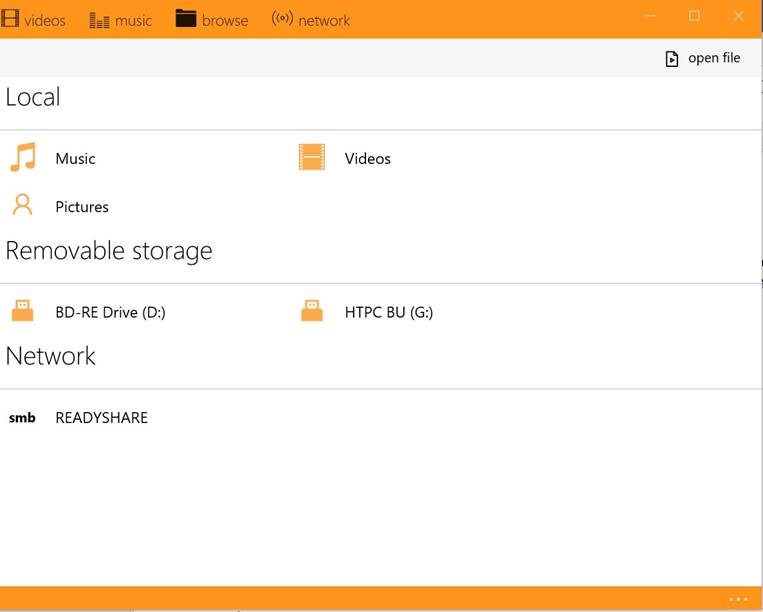The image size is (763, 612).
Task: Maximize the application window
Action: point(694,16)
